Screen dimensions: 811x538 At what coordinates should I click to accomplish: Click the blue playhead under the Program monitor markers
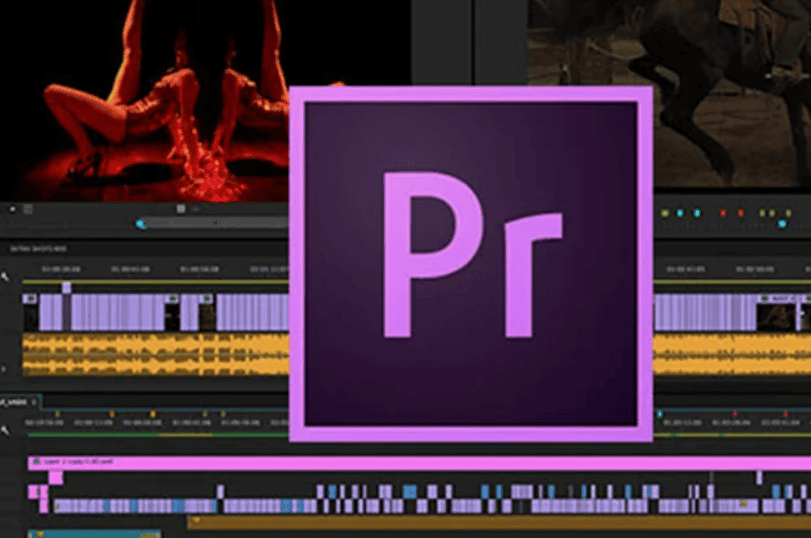click(x=782, y=224)
